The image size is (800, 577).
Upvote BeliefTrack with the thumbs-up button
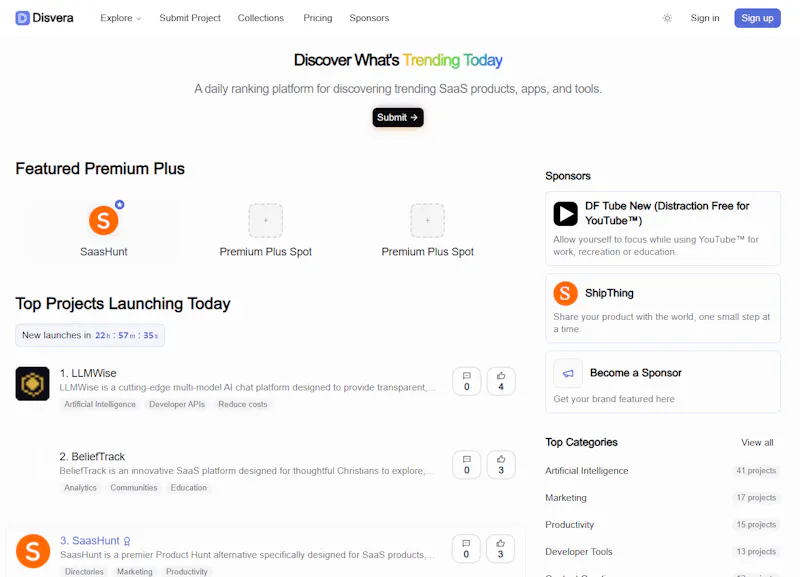[501, 465]
